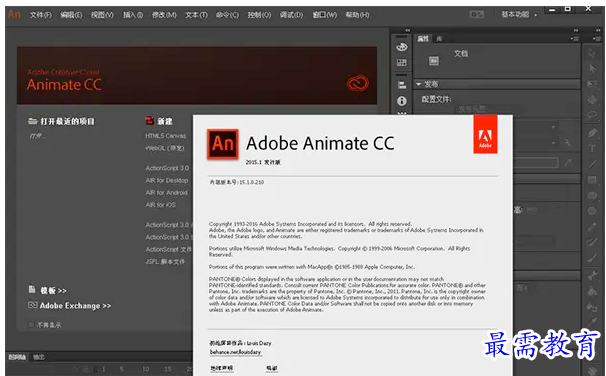This screenshot has width=606, height=376.
Task: Create a new AIR for Desktop document
Action: click(x=167, y=180)
